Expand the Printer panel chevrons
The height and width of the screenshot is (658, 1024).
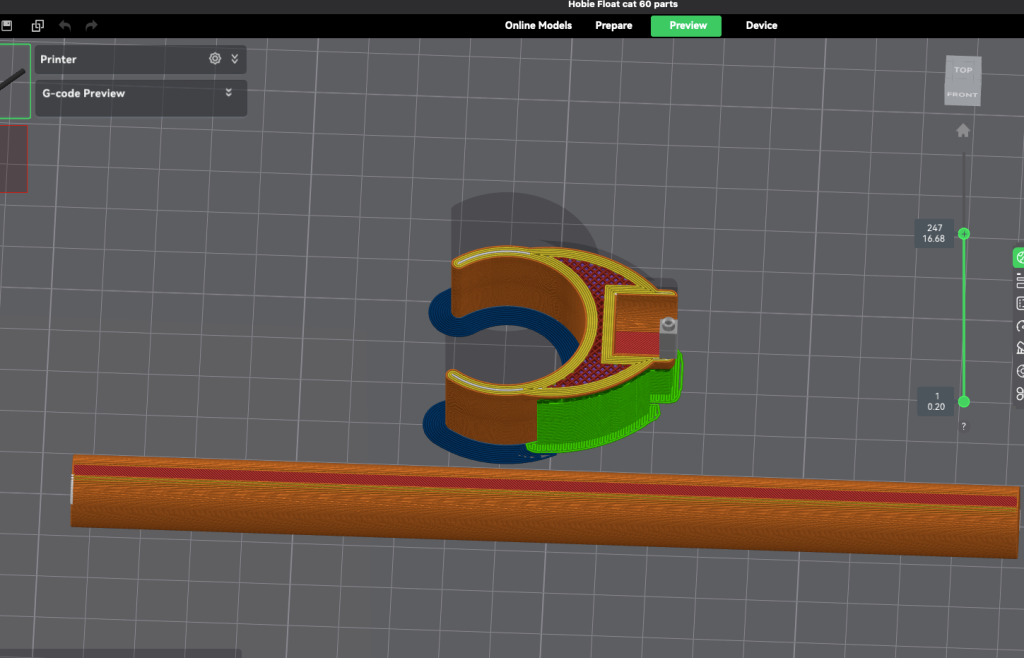(x=235, y=59)
